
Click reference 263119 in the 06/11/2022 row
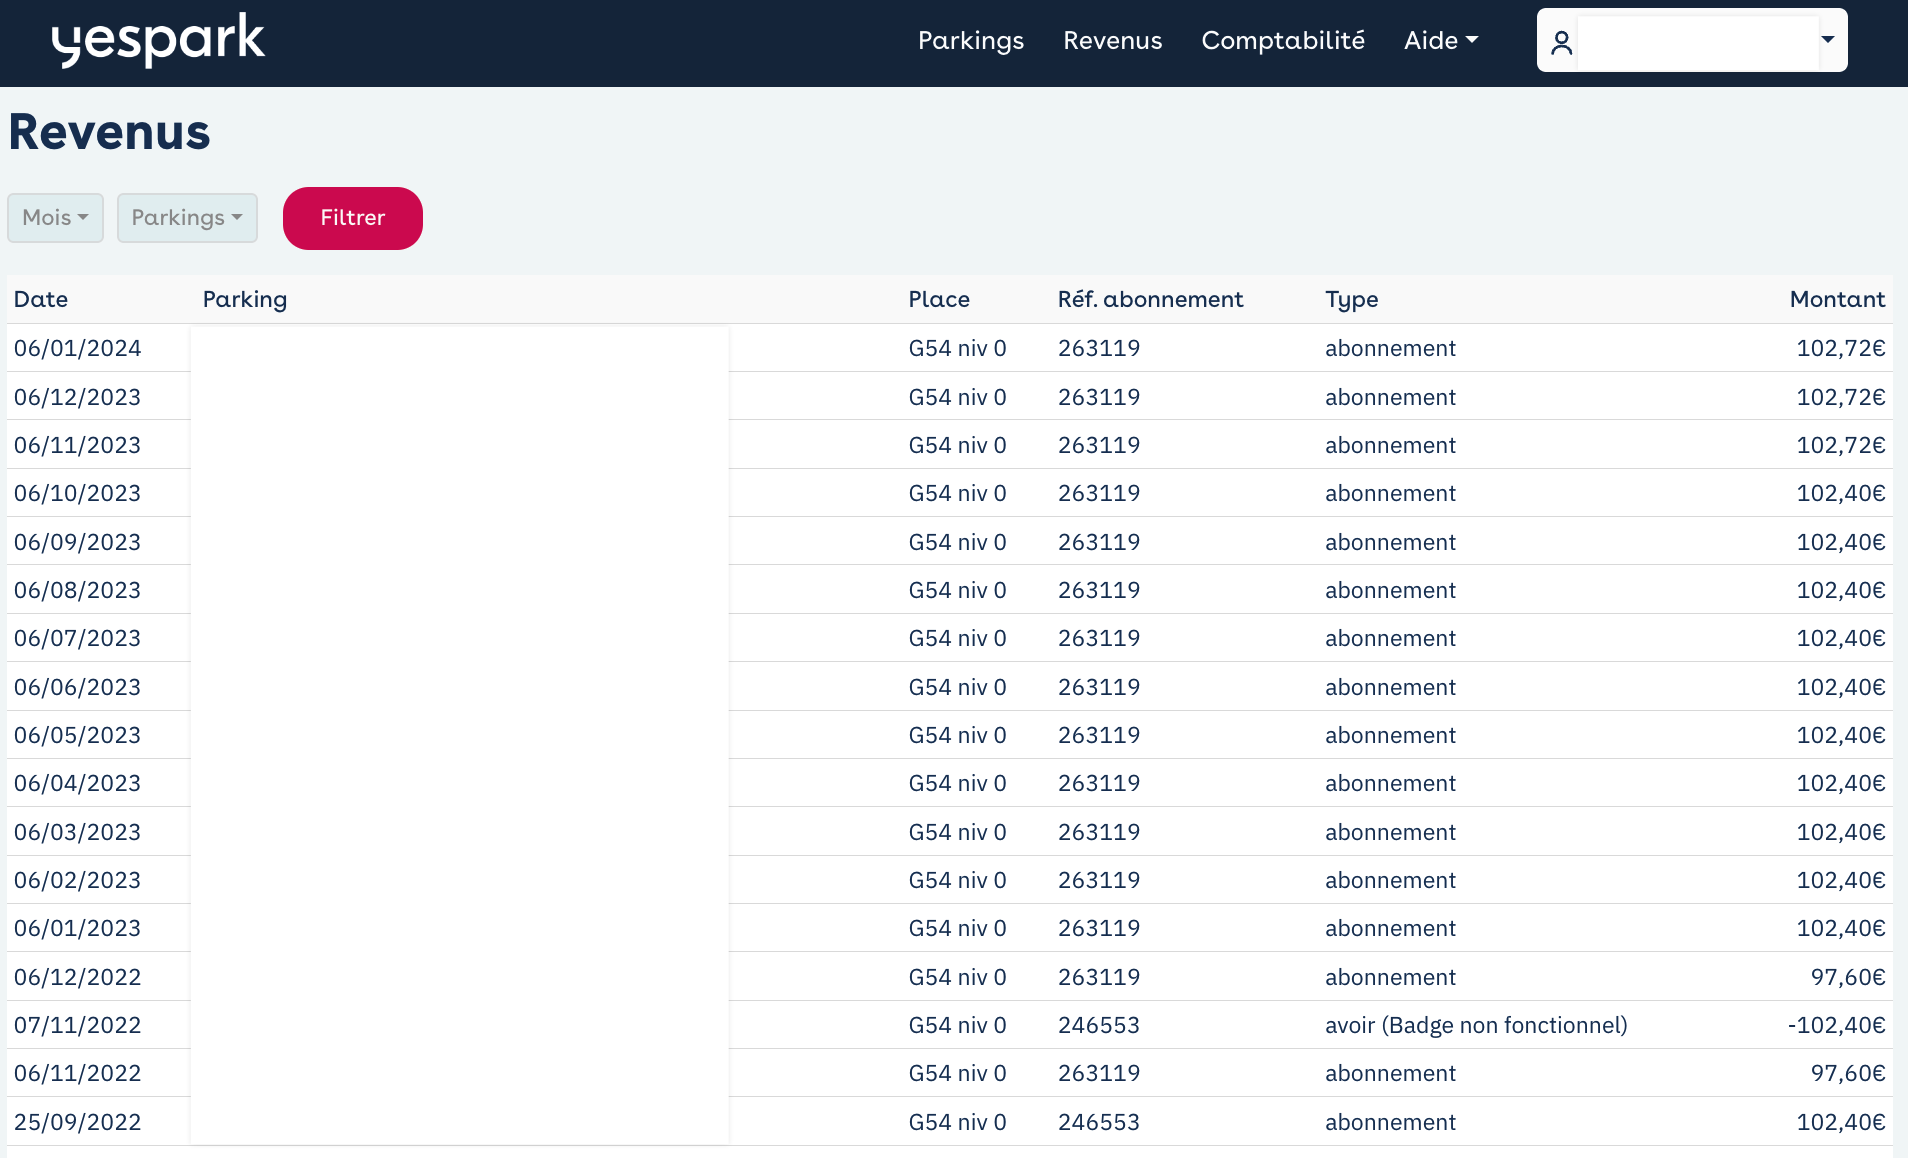click(x=1099, y=1073)
